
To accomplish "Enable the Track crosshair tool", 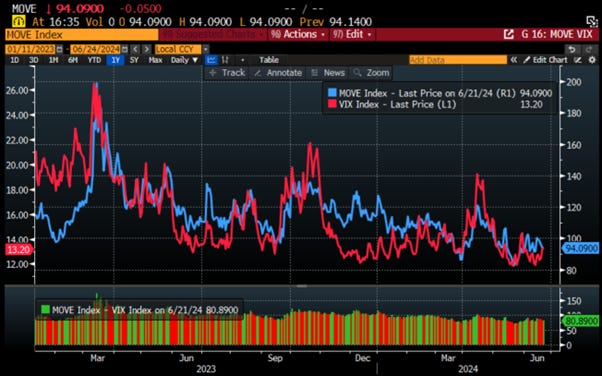I will pos(227,73).
